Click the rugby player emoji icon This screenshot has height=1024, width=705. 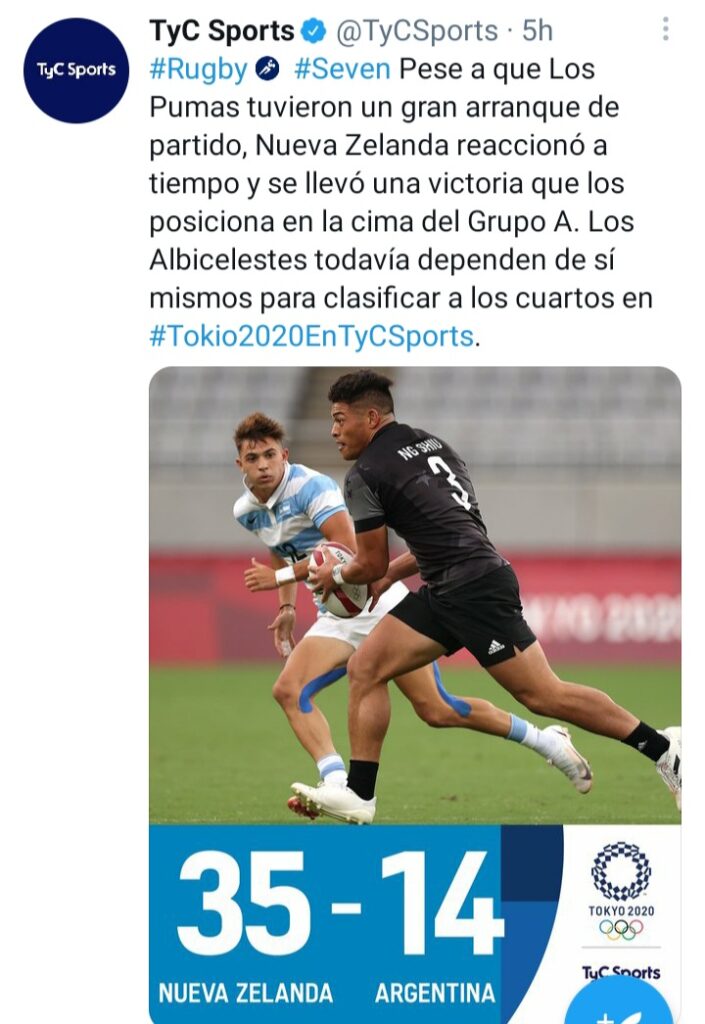pyautogui.click(x=268, y=69)
